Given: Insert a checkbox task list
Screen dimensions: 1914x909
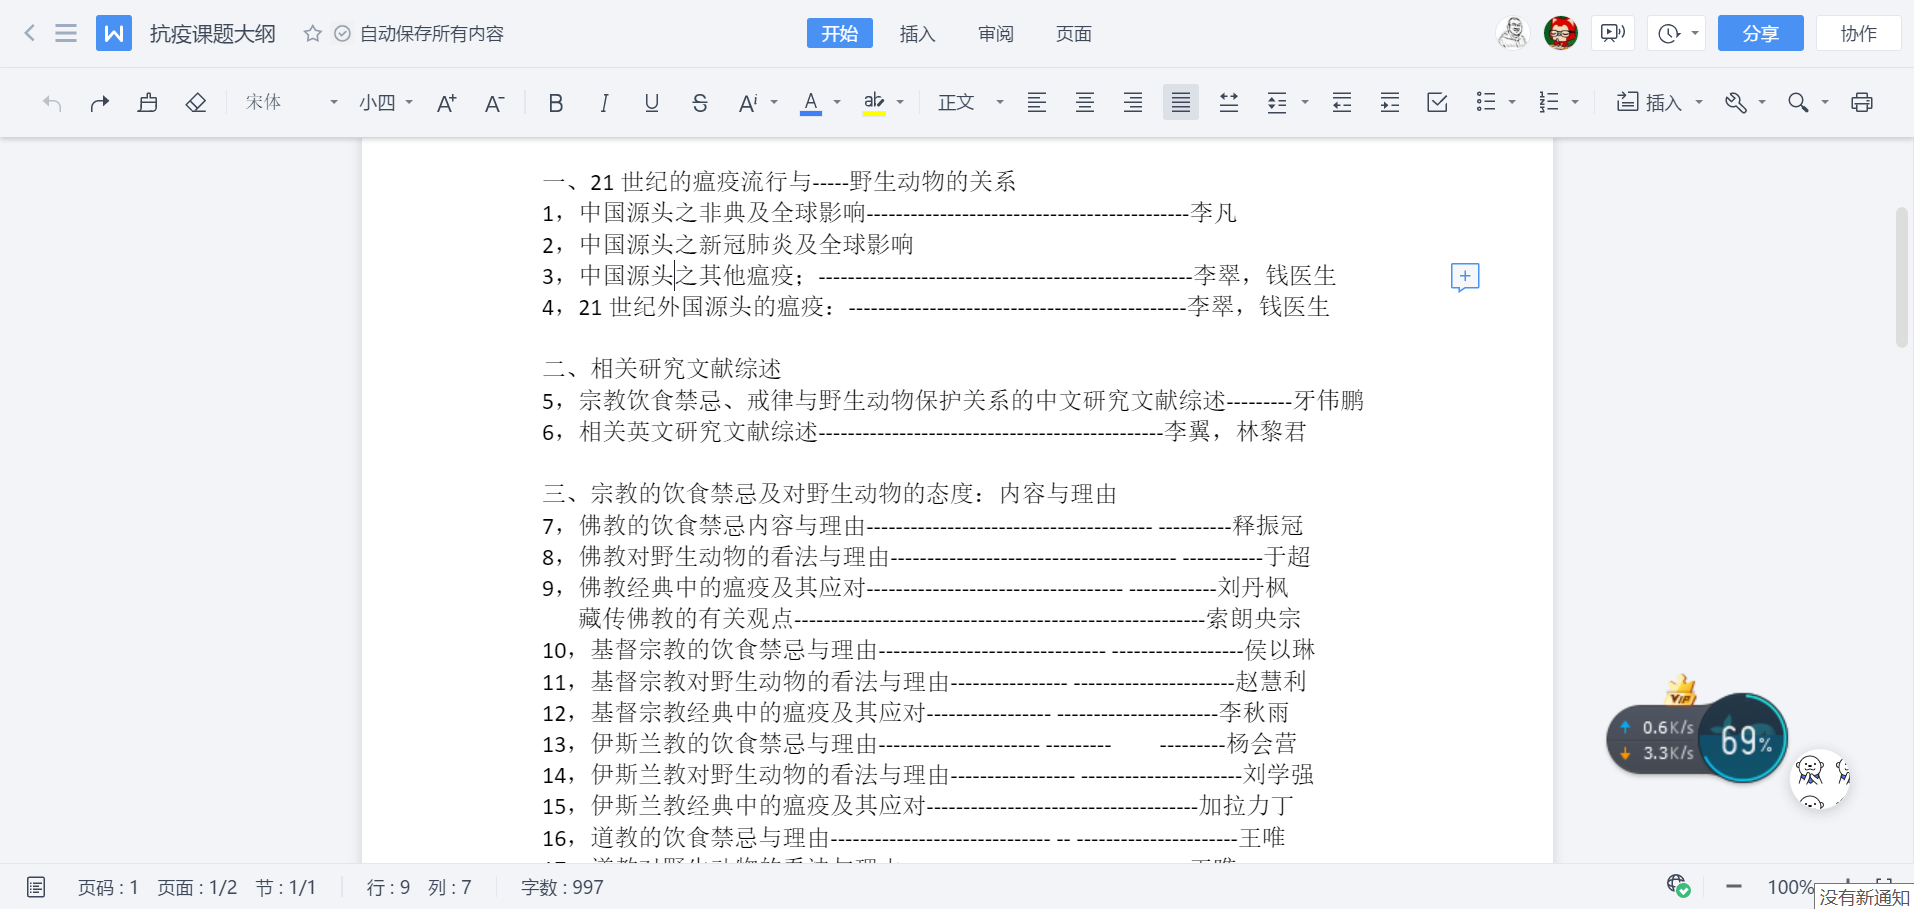Looking at the screenshot, I should tap(1437, 102).
